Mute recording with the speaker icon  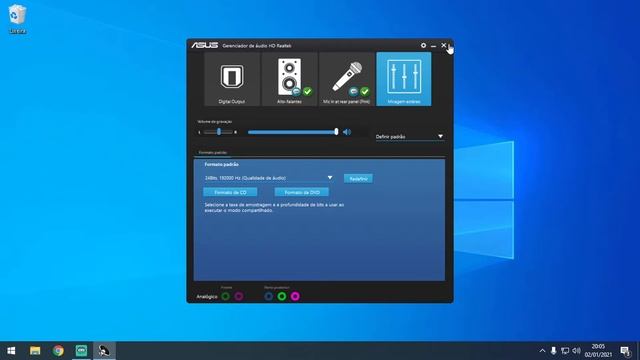pos(347,132)
